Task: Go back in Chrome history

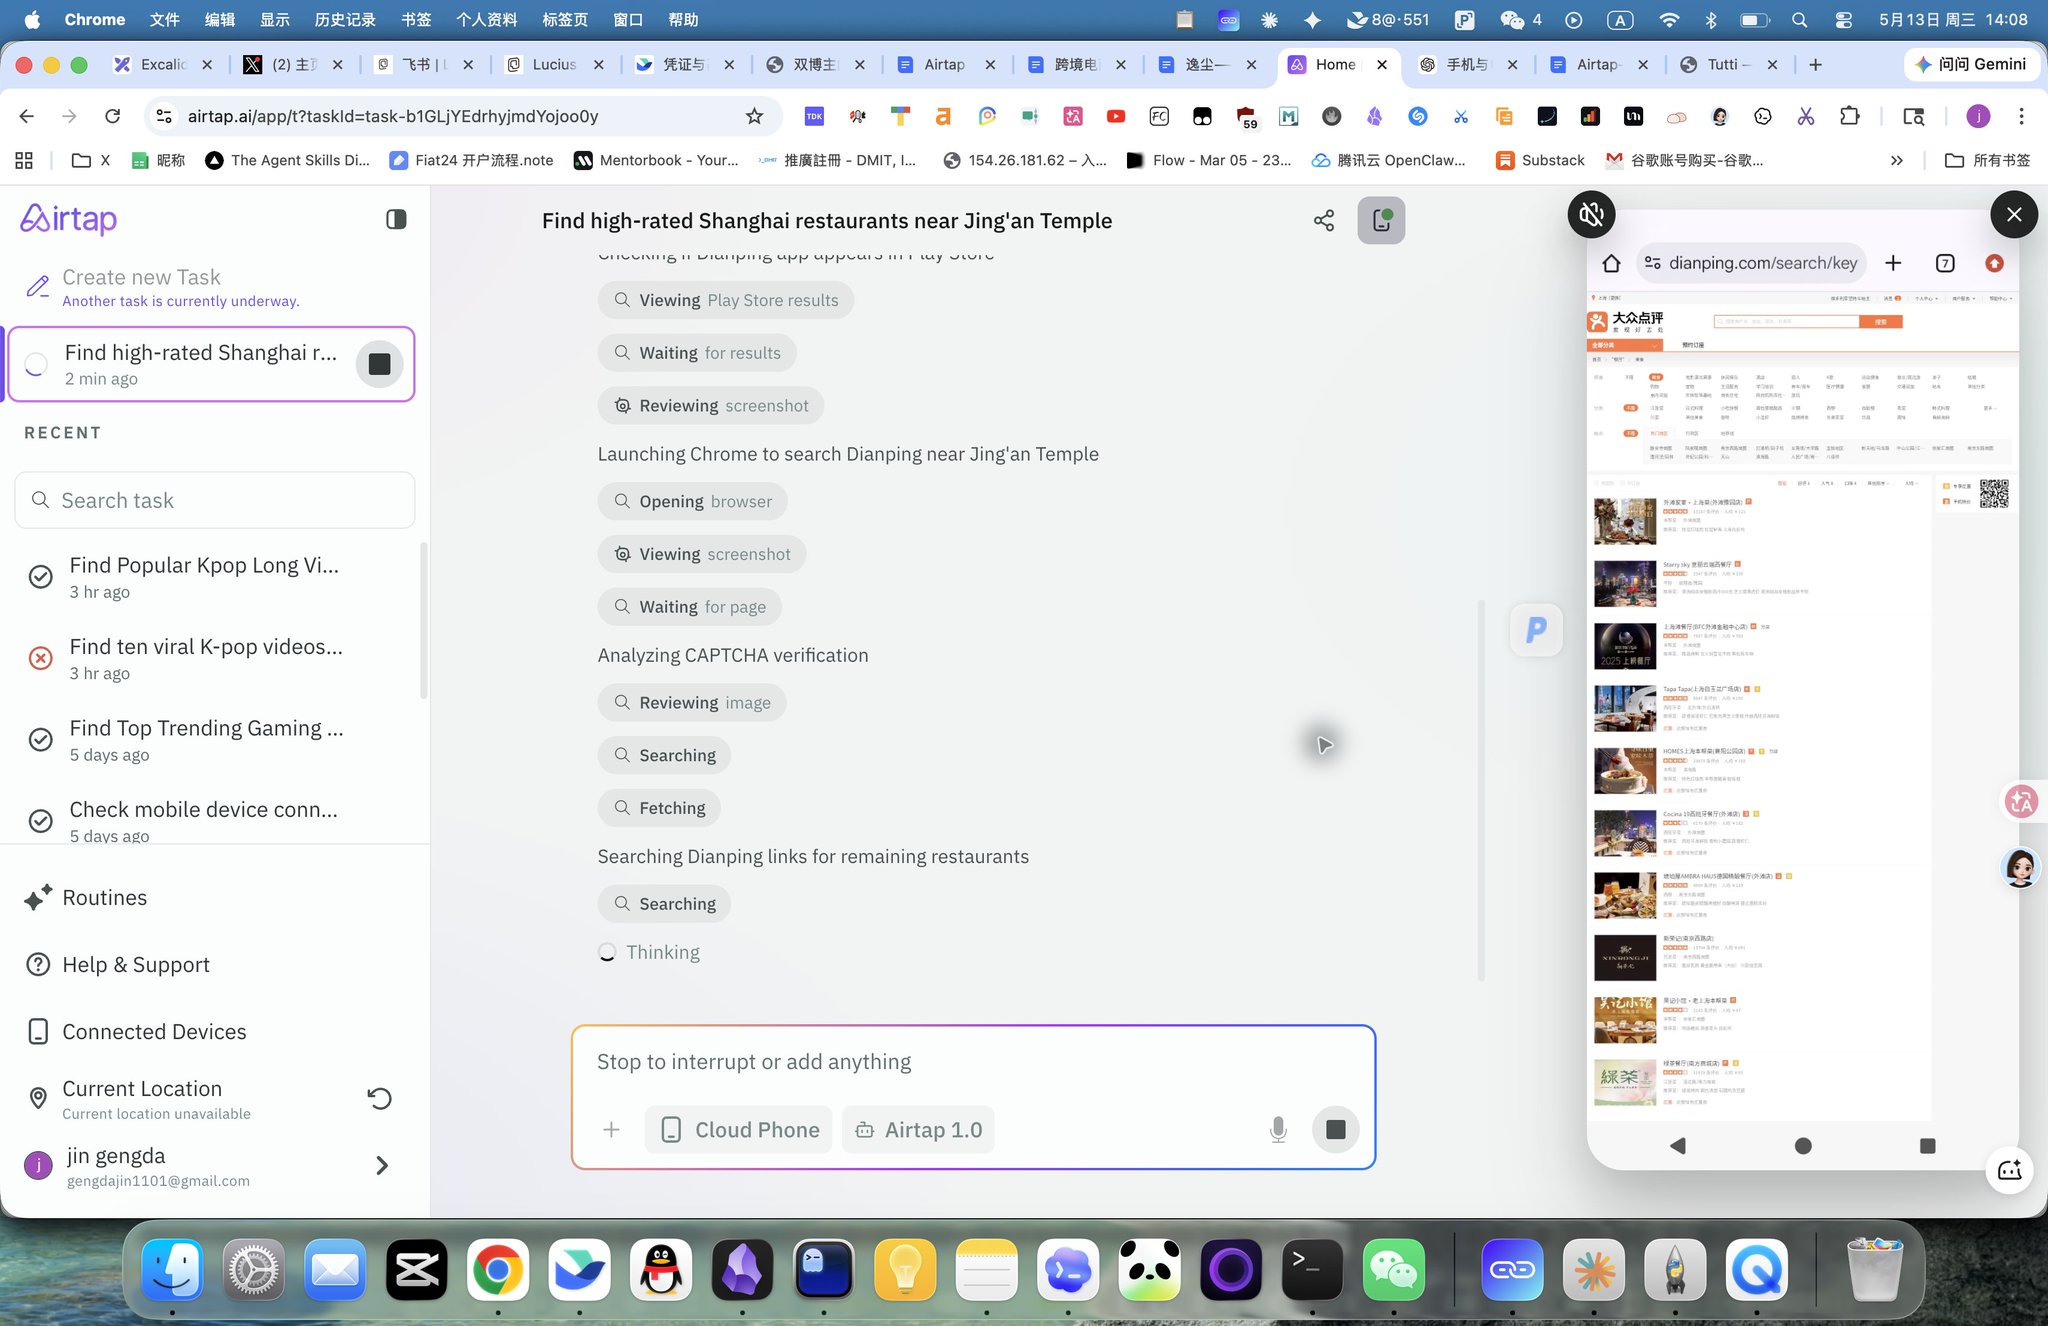Action: pyautogui.click(x=27, y=116)
